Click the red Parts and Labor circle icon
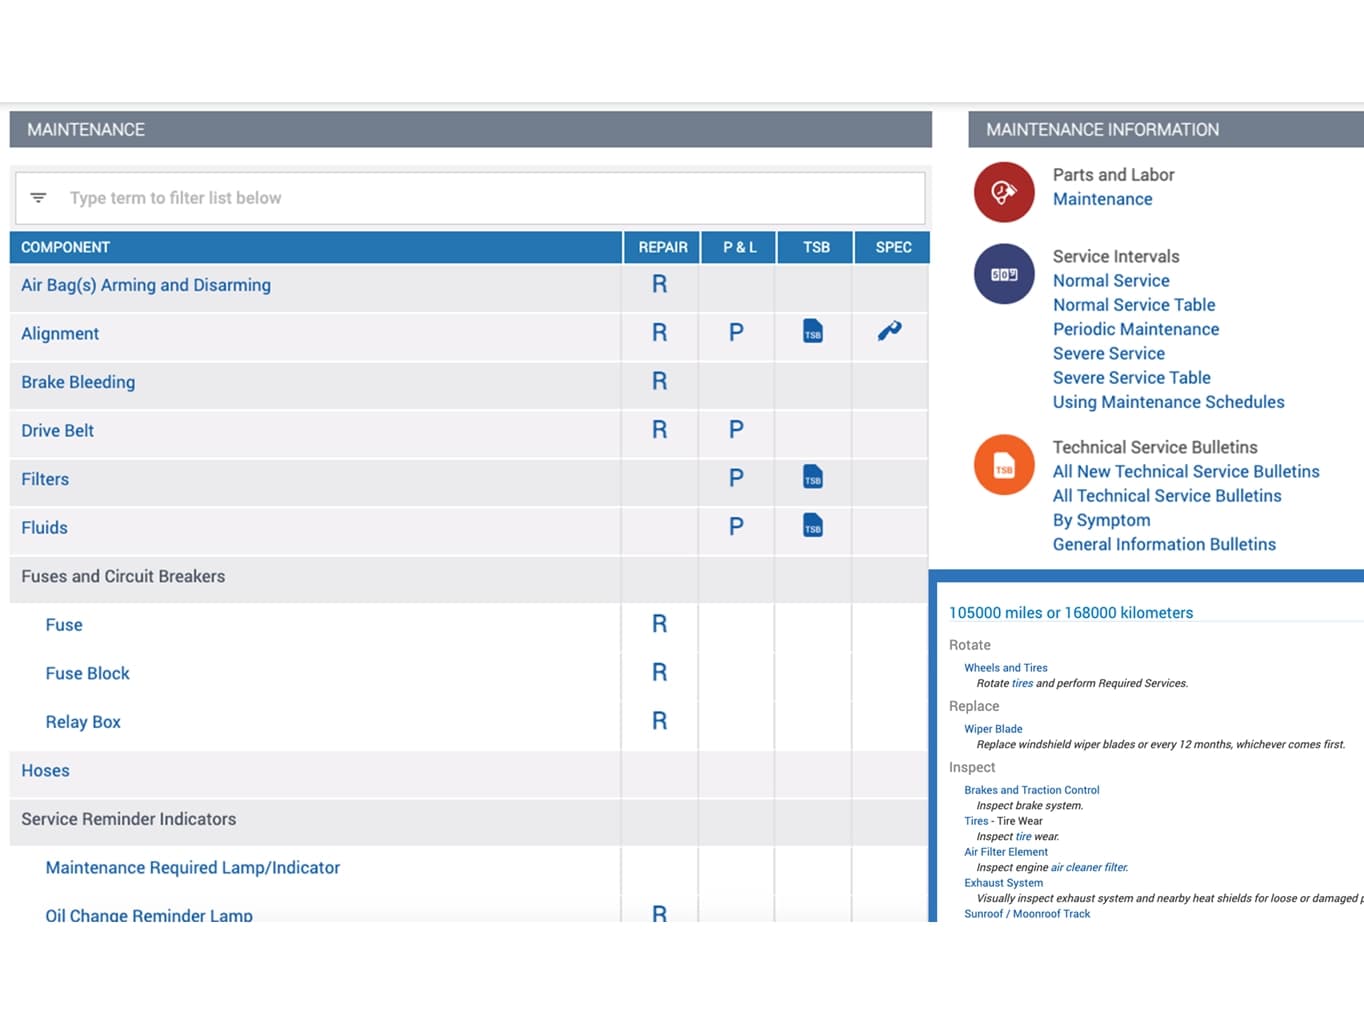The height and width of the screenshot is (1024, 1364). point(1004,192)
